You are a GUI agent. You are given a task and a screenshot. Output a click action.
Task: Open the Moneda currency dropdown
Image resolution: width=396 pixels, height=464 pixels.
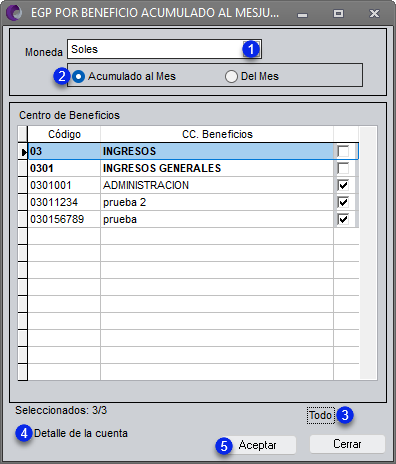coord(252,49)
